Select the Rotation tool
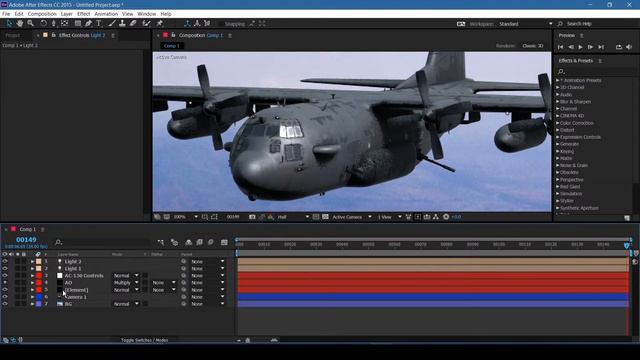 43,24
